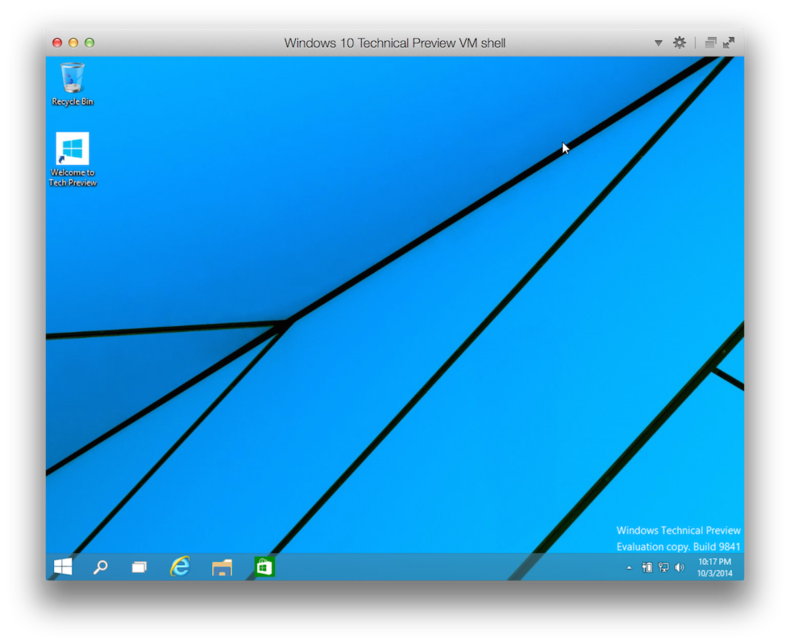The height and width of the screenshot is (644, 790).
Task: Click the Search magnifier on taskbar
Action: point(100,567)
